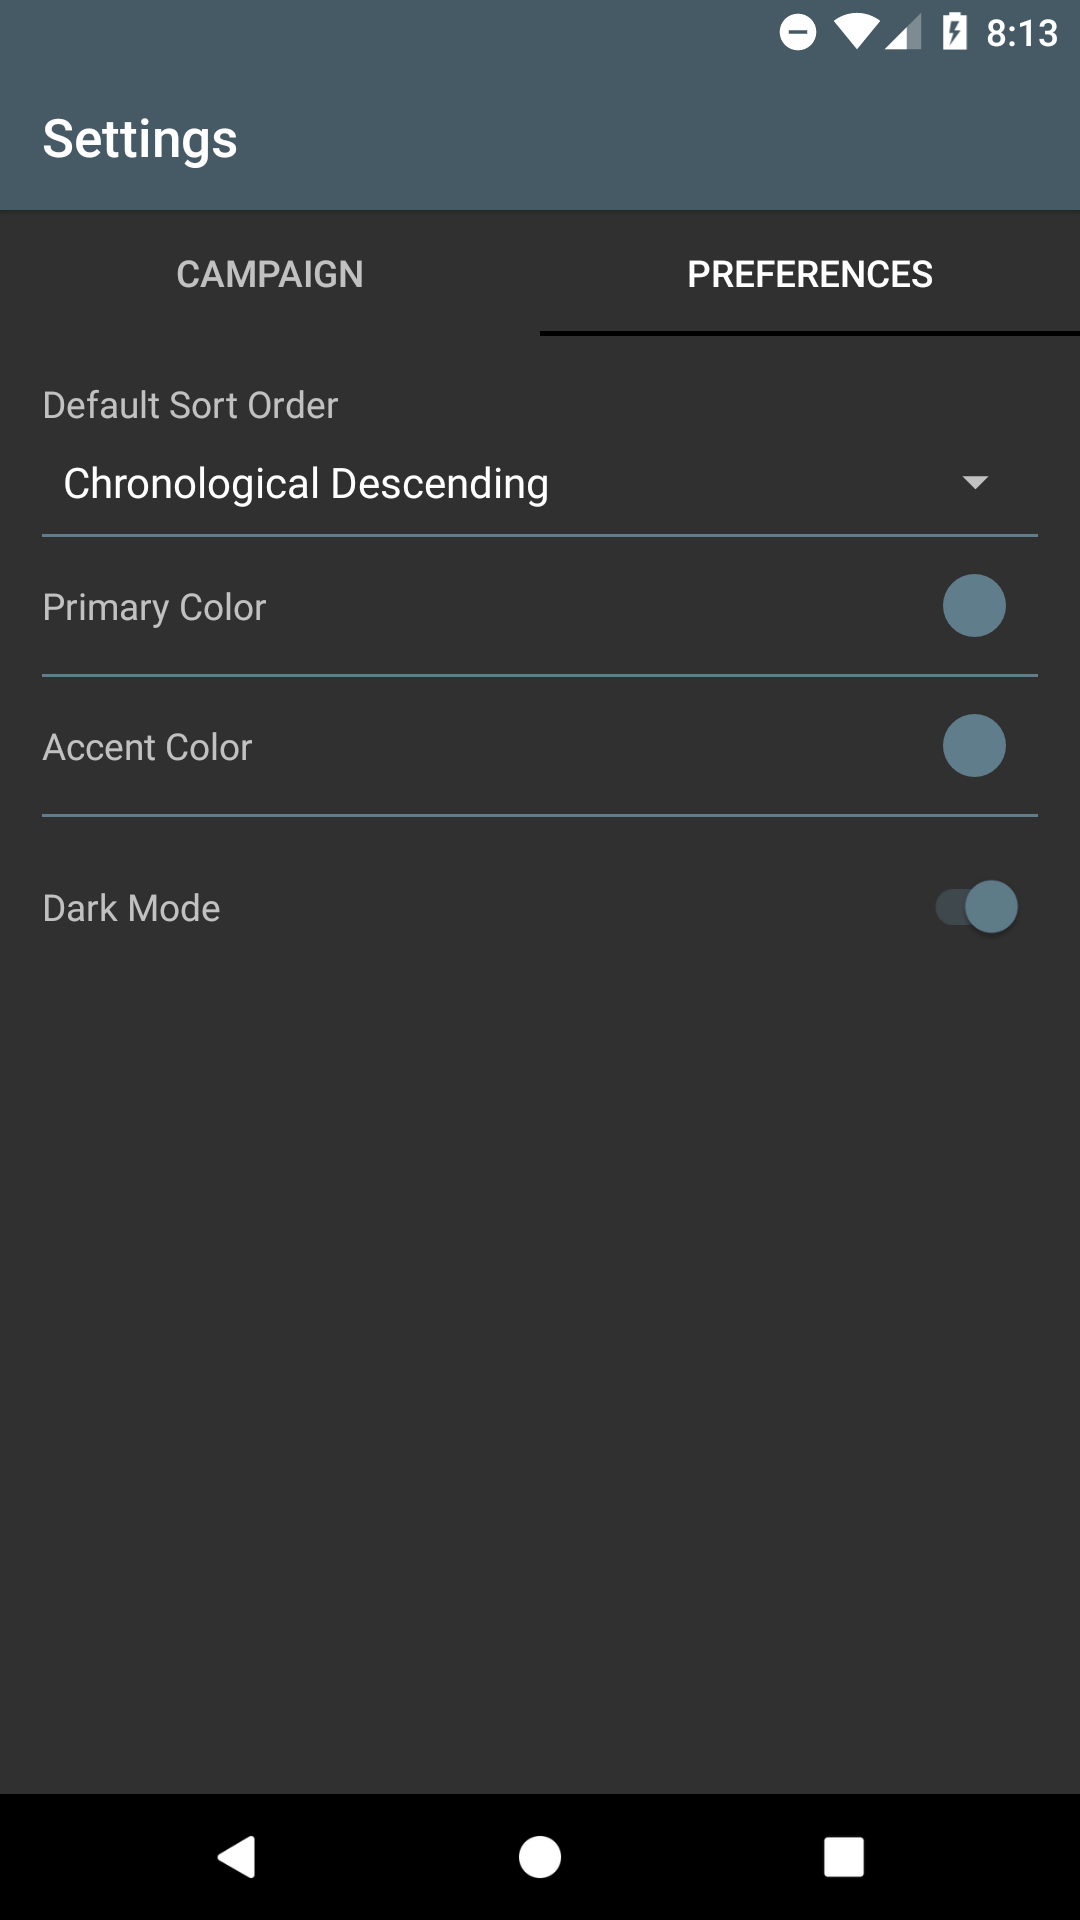Select the Preferences tab
The image size is (1080, 1920).
tap(810, 274)
